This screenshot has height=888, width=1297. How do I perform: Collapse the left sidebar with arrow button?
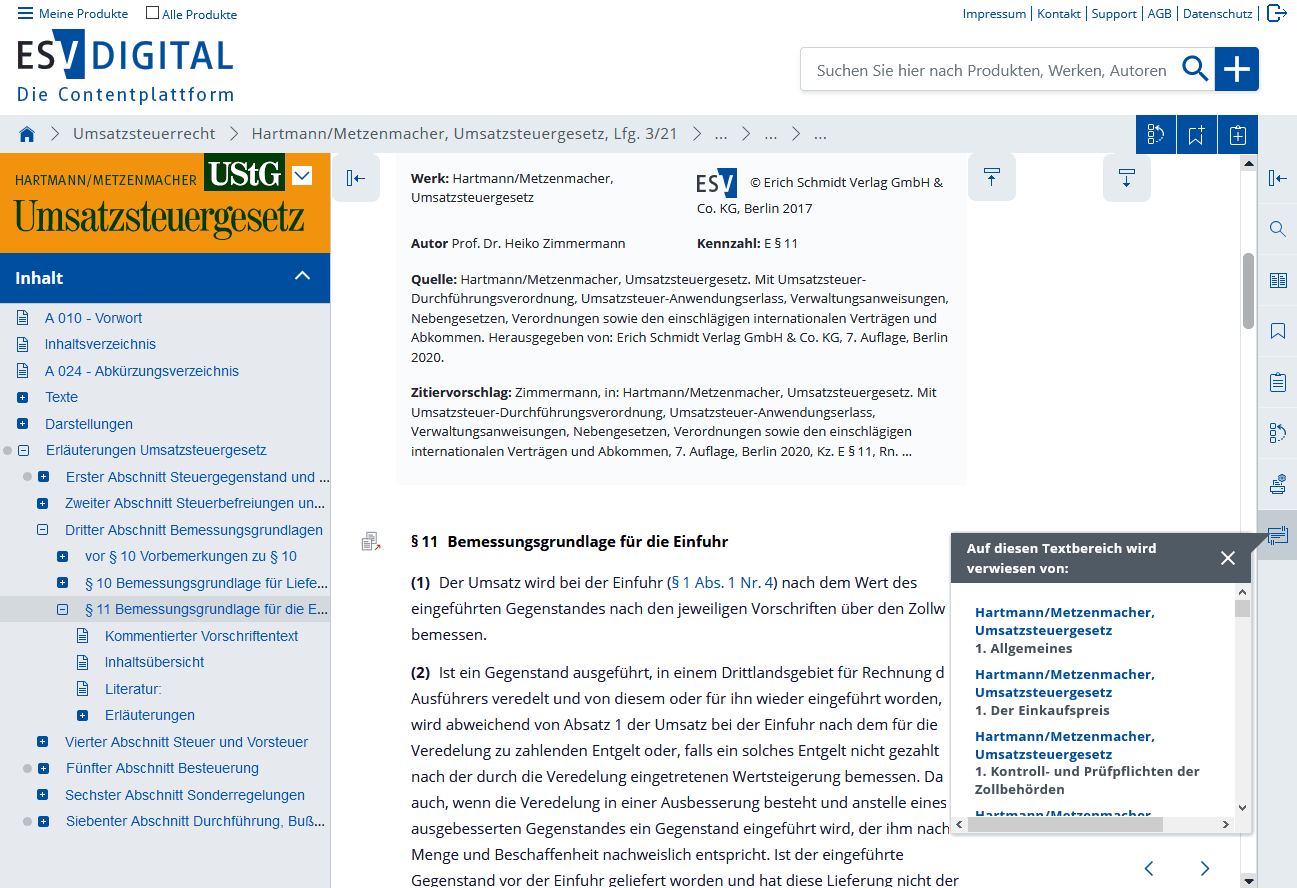coord(356,178)
